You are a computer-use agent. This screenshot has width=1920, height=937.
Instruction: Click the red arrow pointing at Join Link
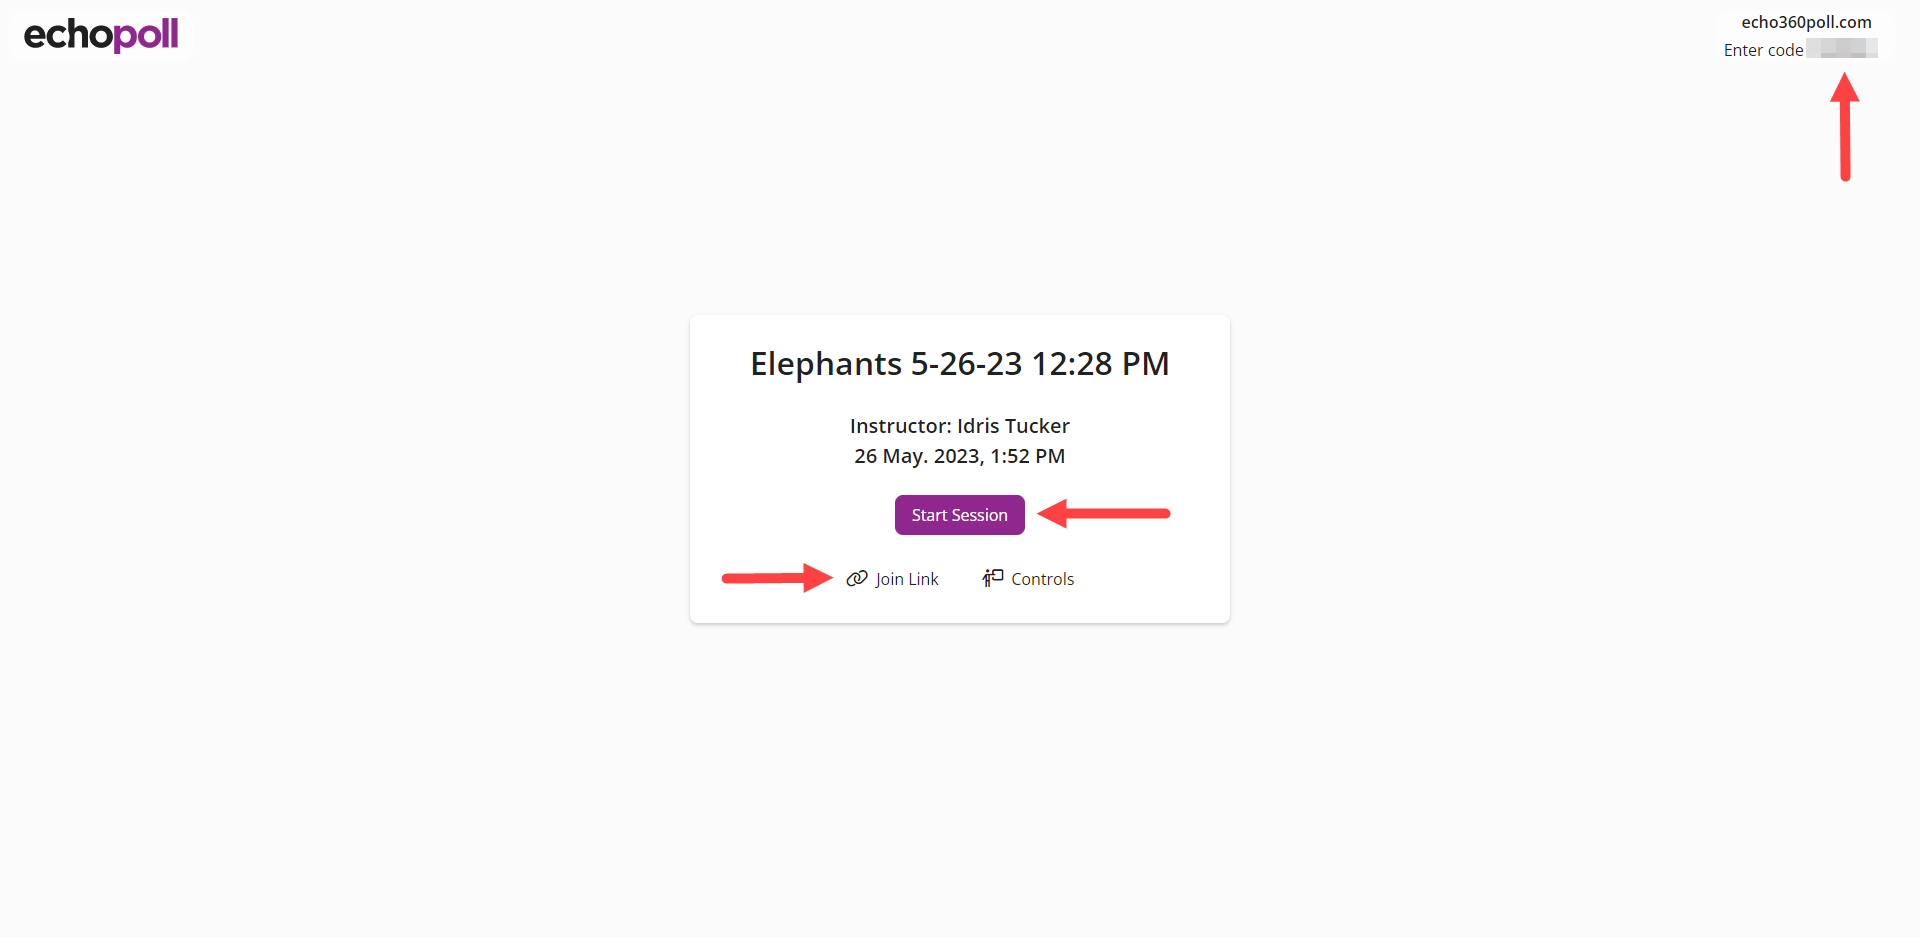pyautogui.click(x=777, y=578)
